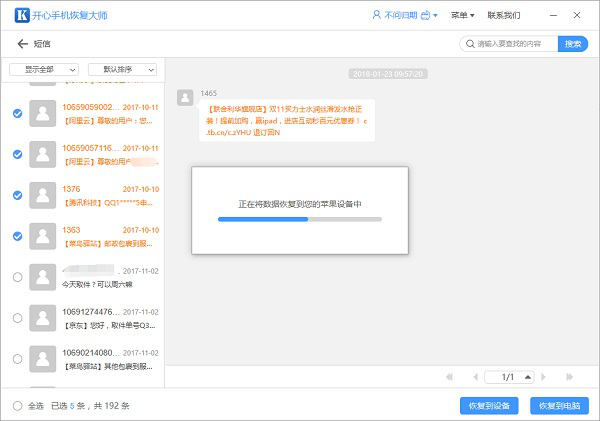Open the 默认排序 sort dropdown

click(x=123, y=69)
